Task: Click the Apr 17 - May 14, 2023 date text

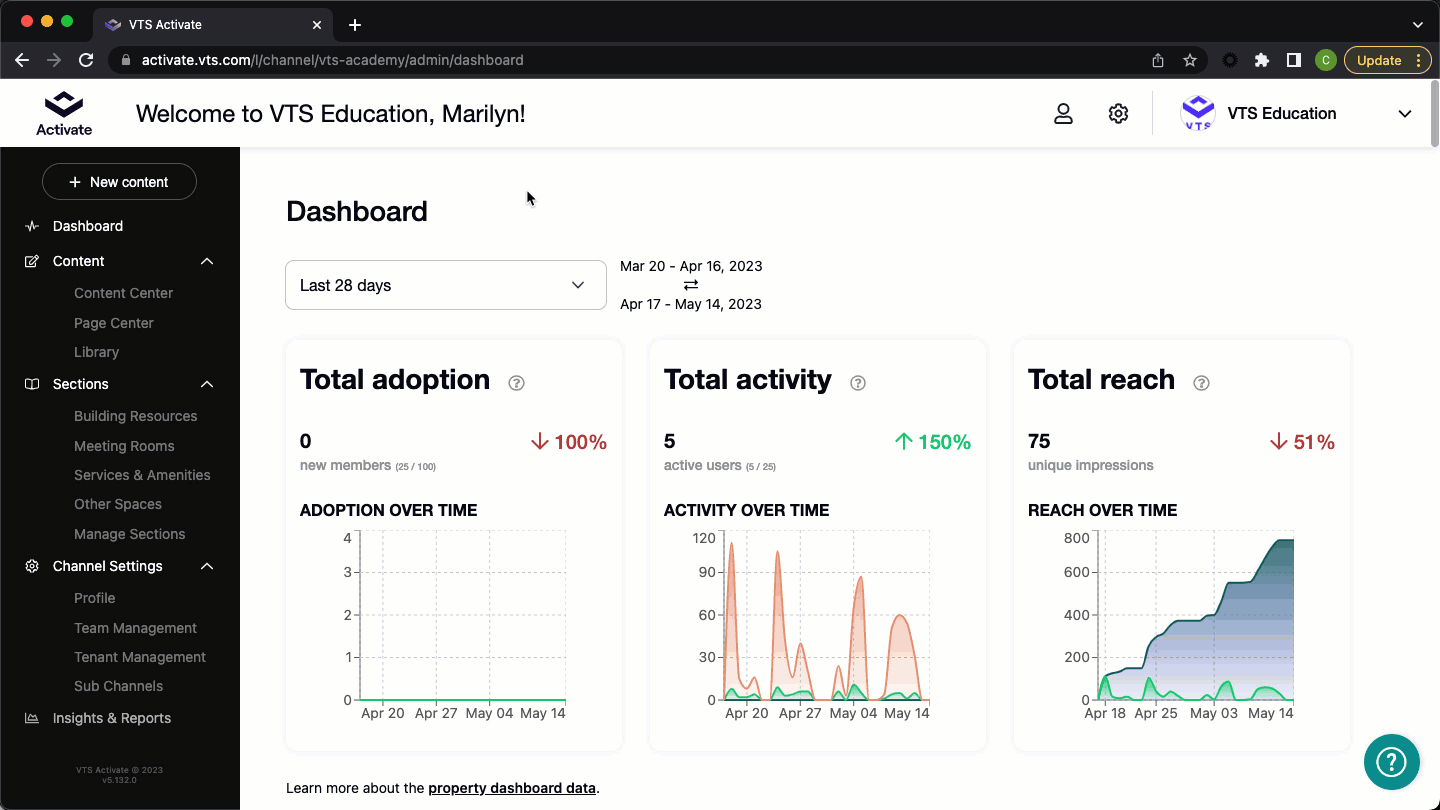Action: tap(691, 304)
